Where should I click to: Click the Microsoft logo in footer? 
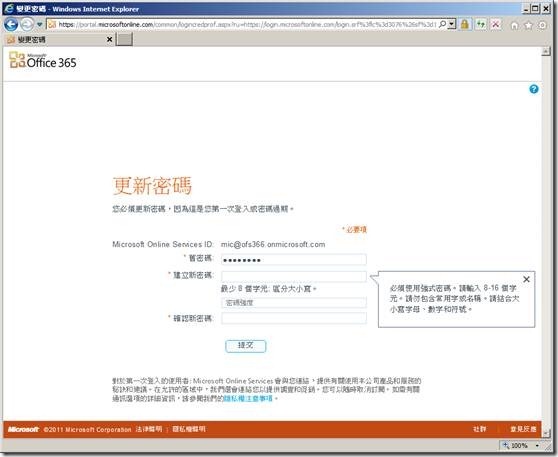tap(23, 429)
